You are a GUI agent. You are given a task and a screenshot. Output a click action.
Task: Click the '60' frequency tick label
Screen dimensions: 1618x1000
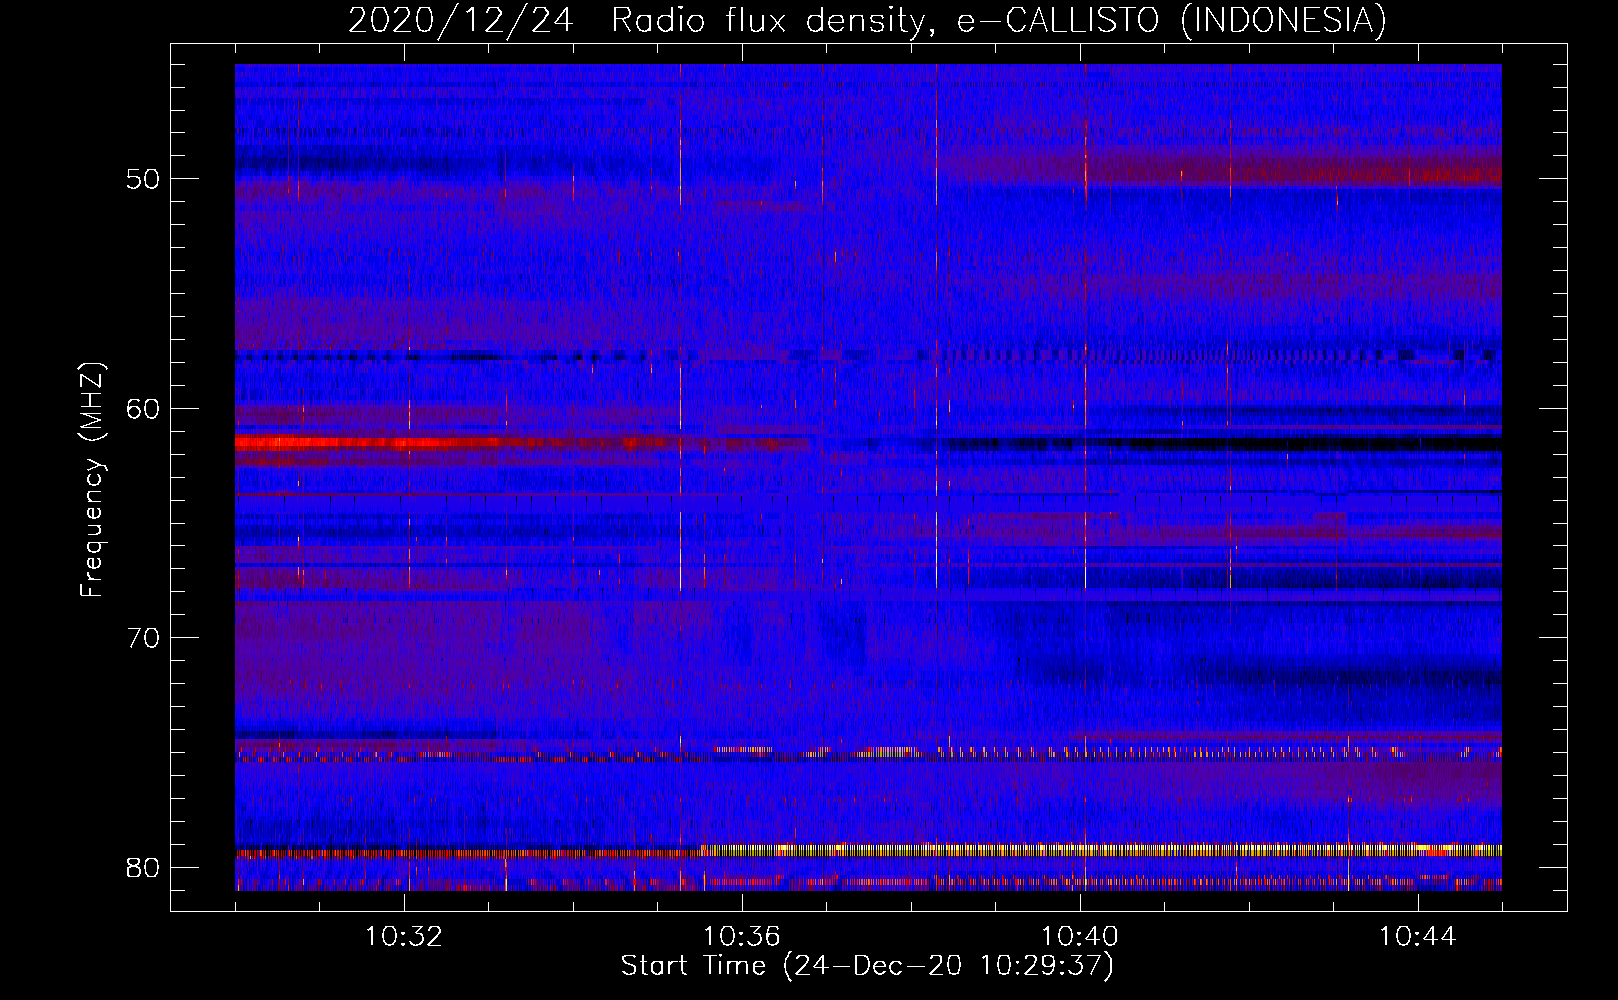point(144,408)
